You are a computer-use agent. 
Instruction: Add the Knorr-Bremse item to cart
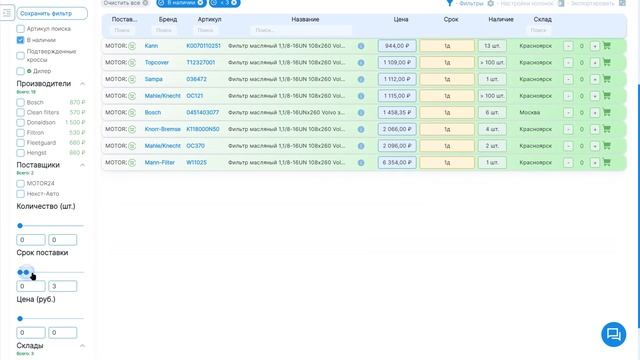tap(607, 129)
